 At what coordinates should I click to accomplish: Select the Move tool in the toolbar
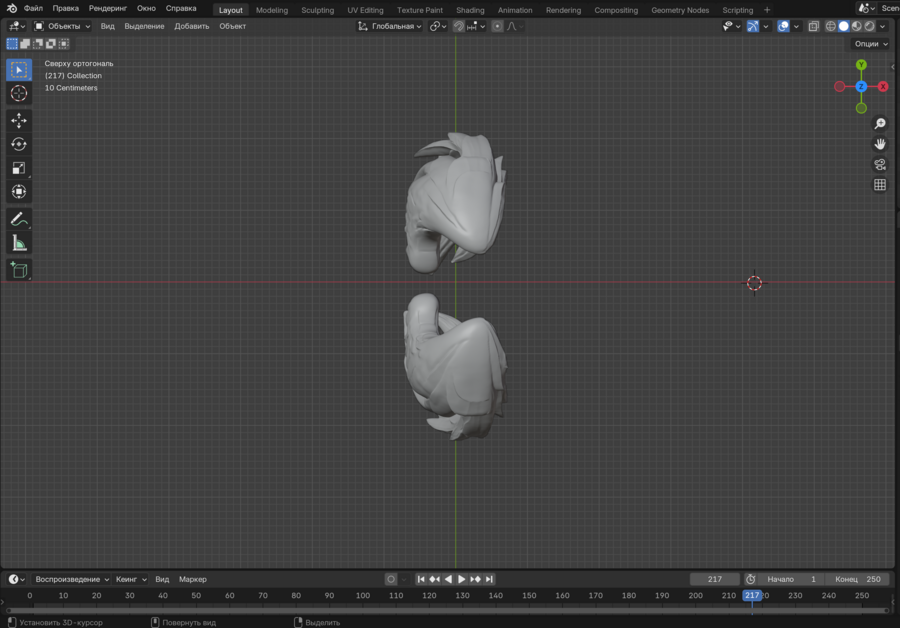pyautogui.click(x=19, y=120)
